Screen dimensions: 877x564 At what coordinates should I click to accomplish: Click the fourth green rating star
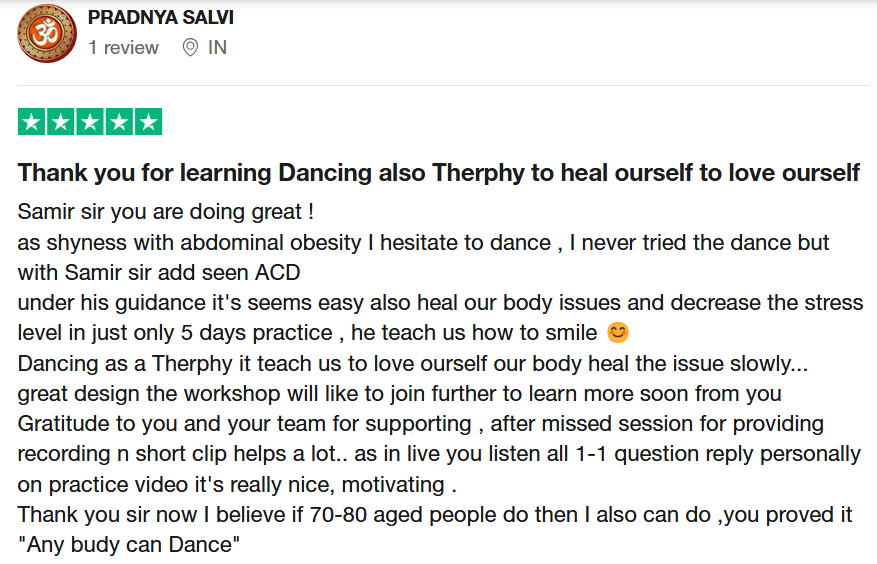pos(119,122)
